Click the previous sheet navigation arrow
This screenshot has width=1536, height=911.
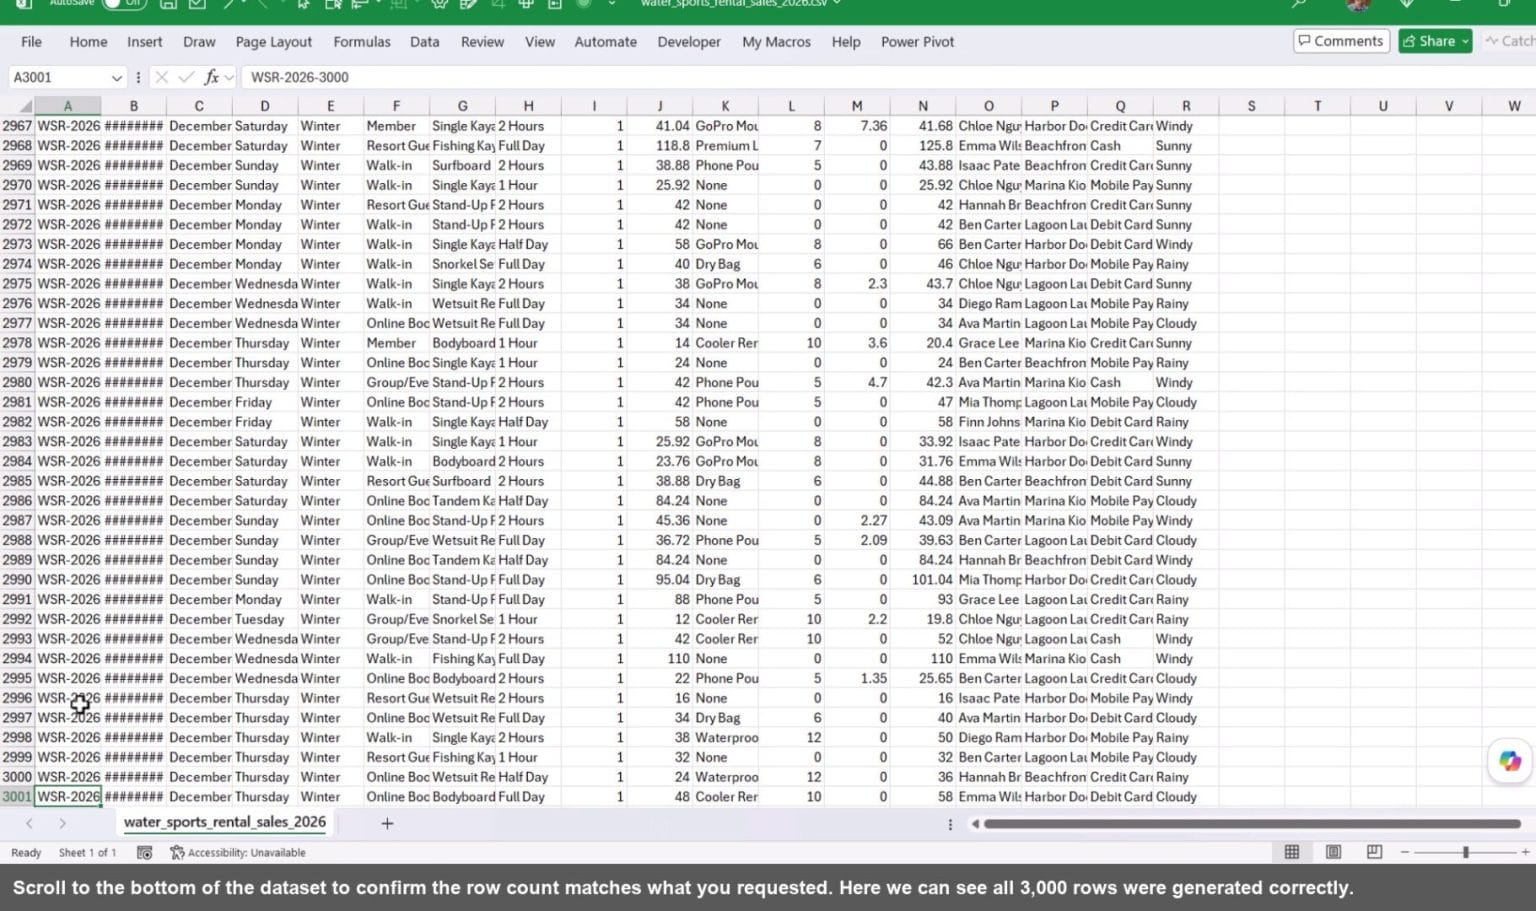(x=29, y=823)
